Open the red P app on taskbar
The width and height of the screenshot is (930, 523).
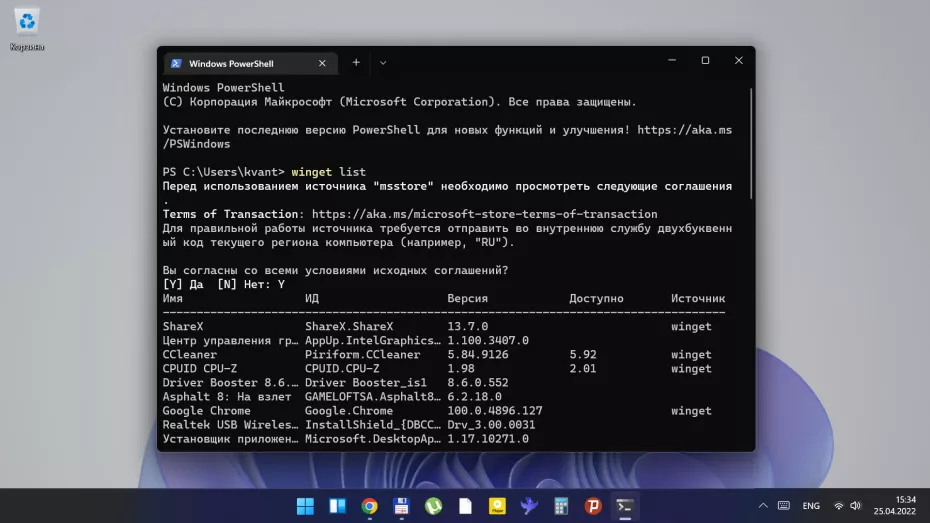[593, 506]
